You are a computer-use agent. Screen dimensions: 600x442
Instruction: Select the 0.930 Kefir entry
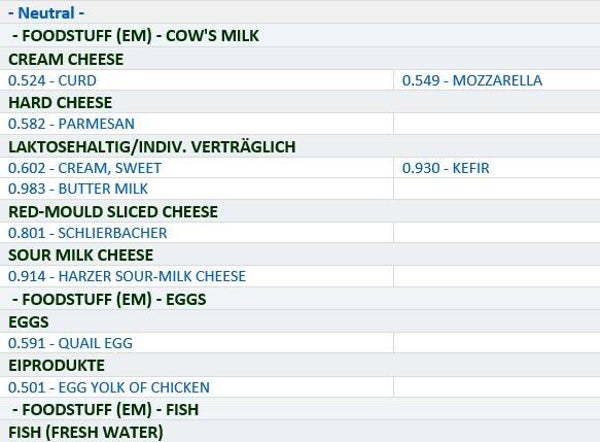coord(446,168)
